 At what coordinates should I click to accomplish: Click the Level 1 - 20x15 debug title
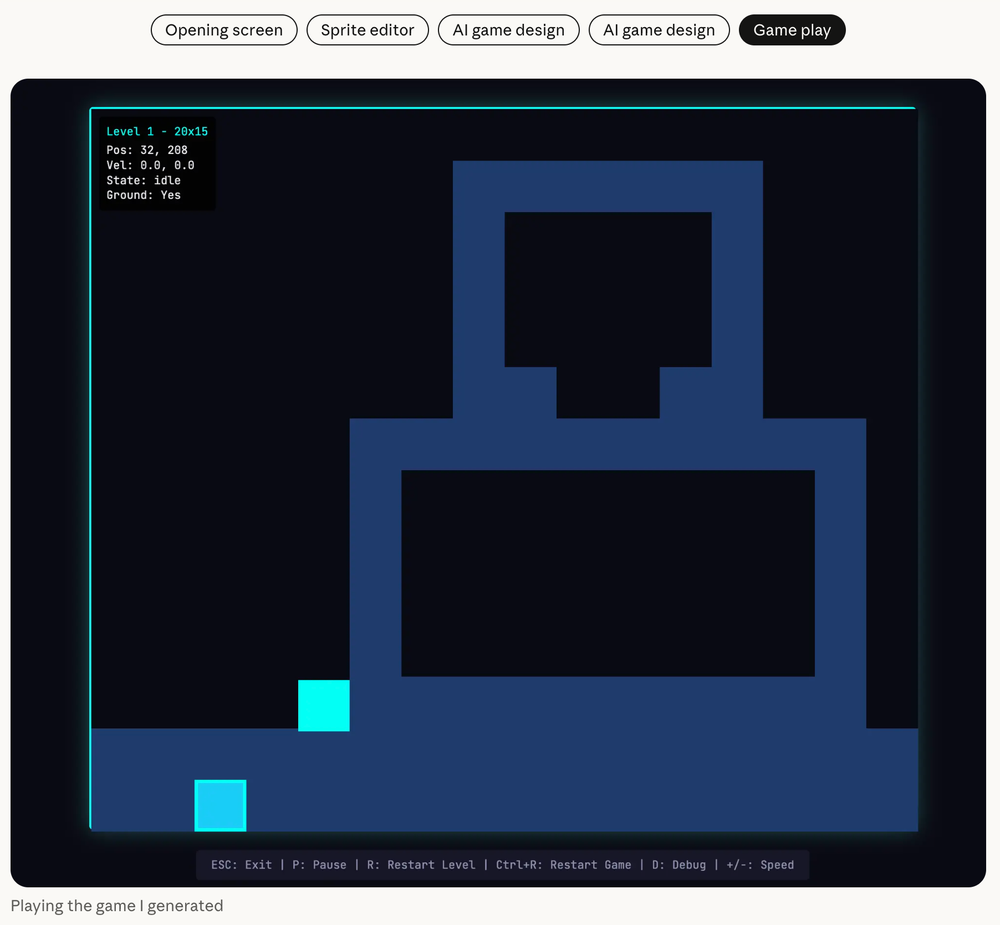coord(157,132)
